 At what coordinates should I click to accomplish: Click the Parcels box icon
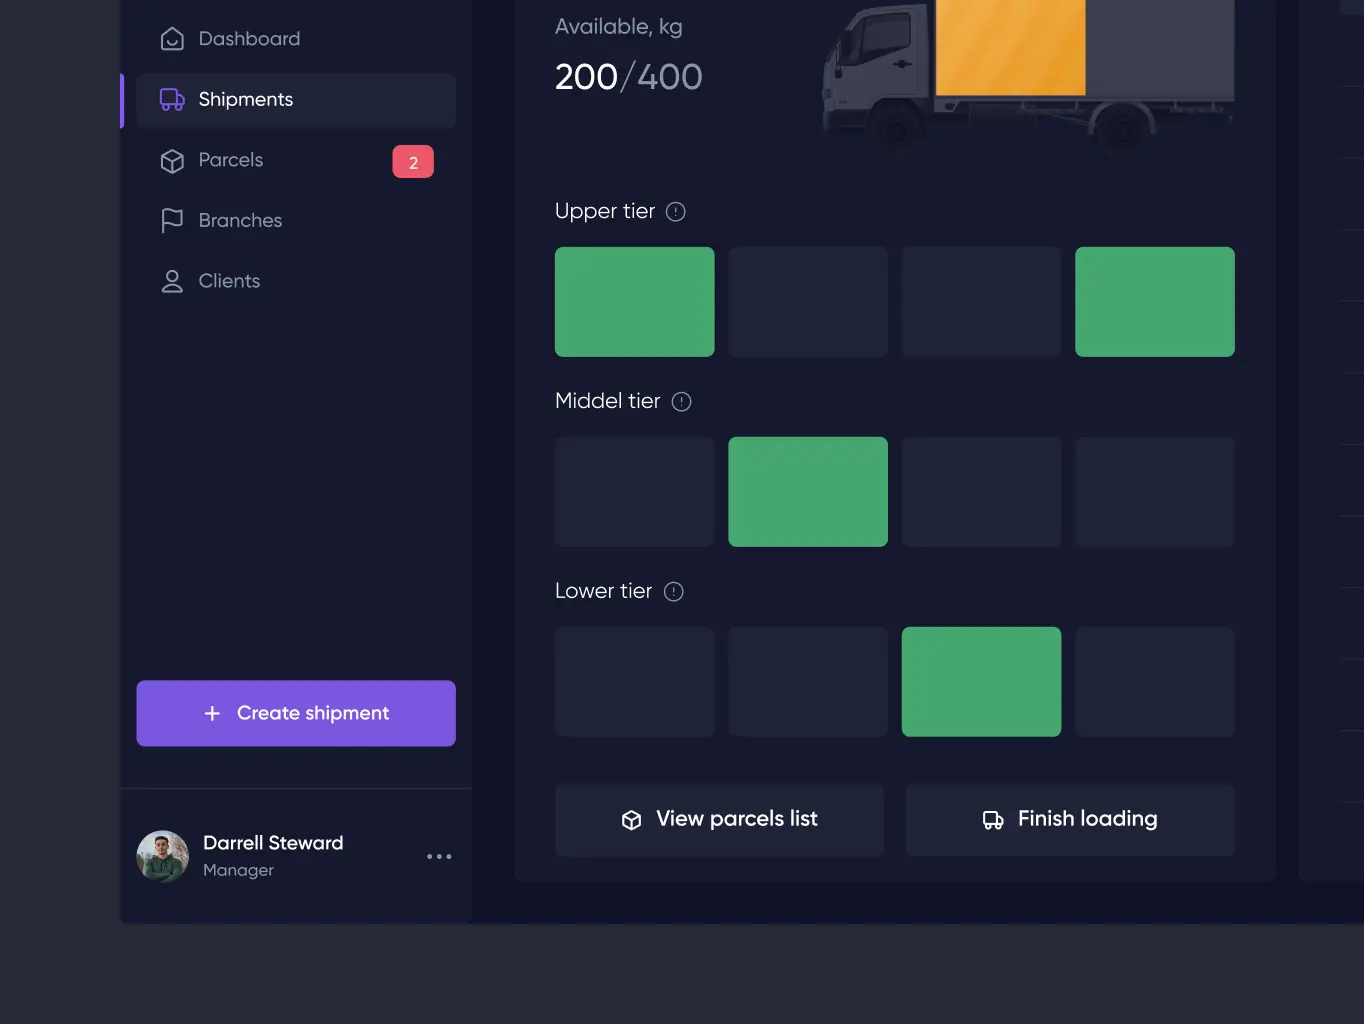(172, 161)
